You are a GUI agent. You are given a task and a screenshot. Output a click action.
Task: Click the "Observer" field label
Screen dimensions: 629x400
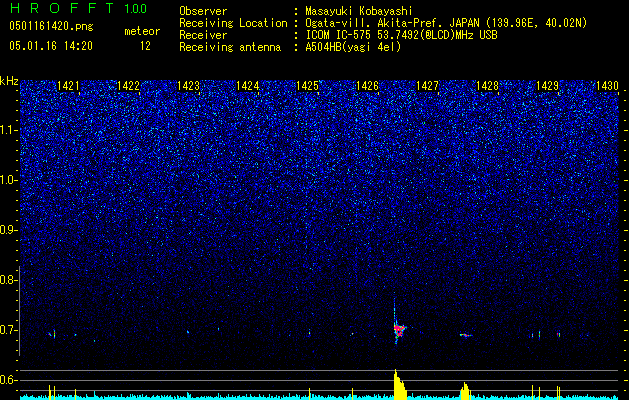(203, 11)
